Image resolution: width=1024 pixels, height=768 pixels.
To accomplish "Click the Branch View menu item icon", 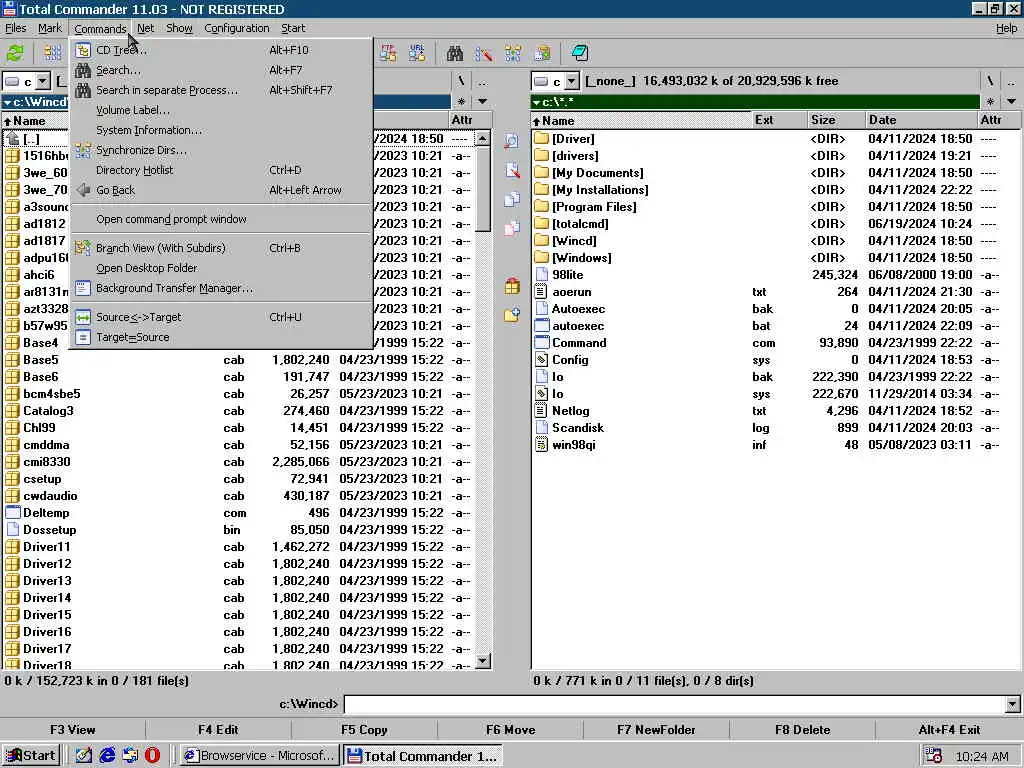I will (83, 248).
